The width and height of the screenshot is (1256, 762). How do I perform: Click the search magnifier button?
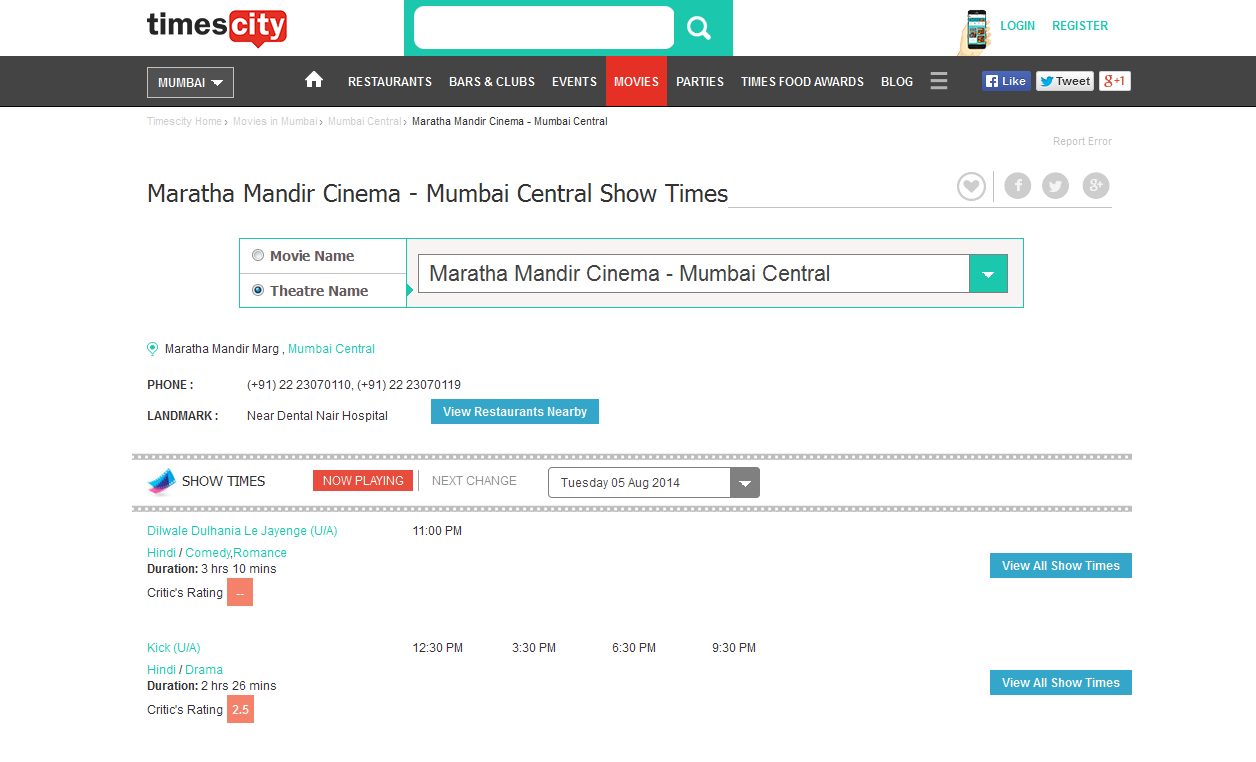click(699, 28)
